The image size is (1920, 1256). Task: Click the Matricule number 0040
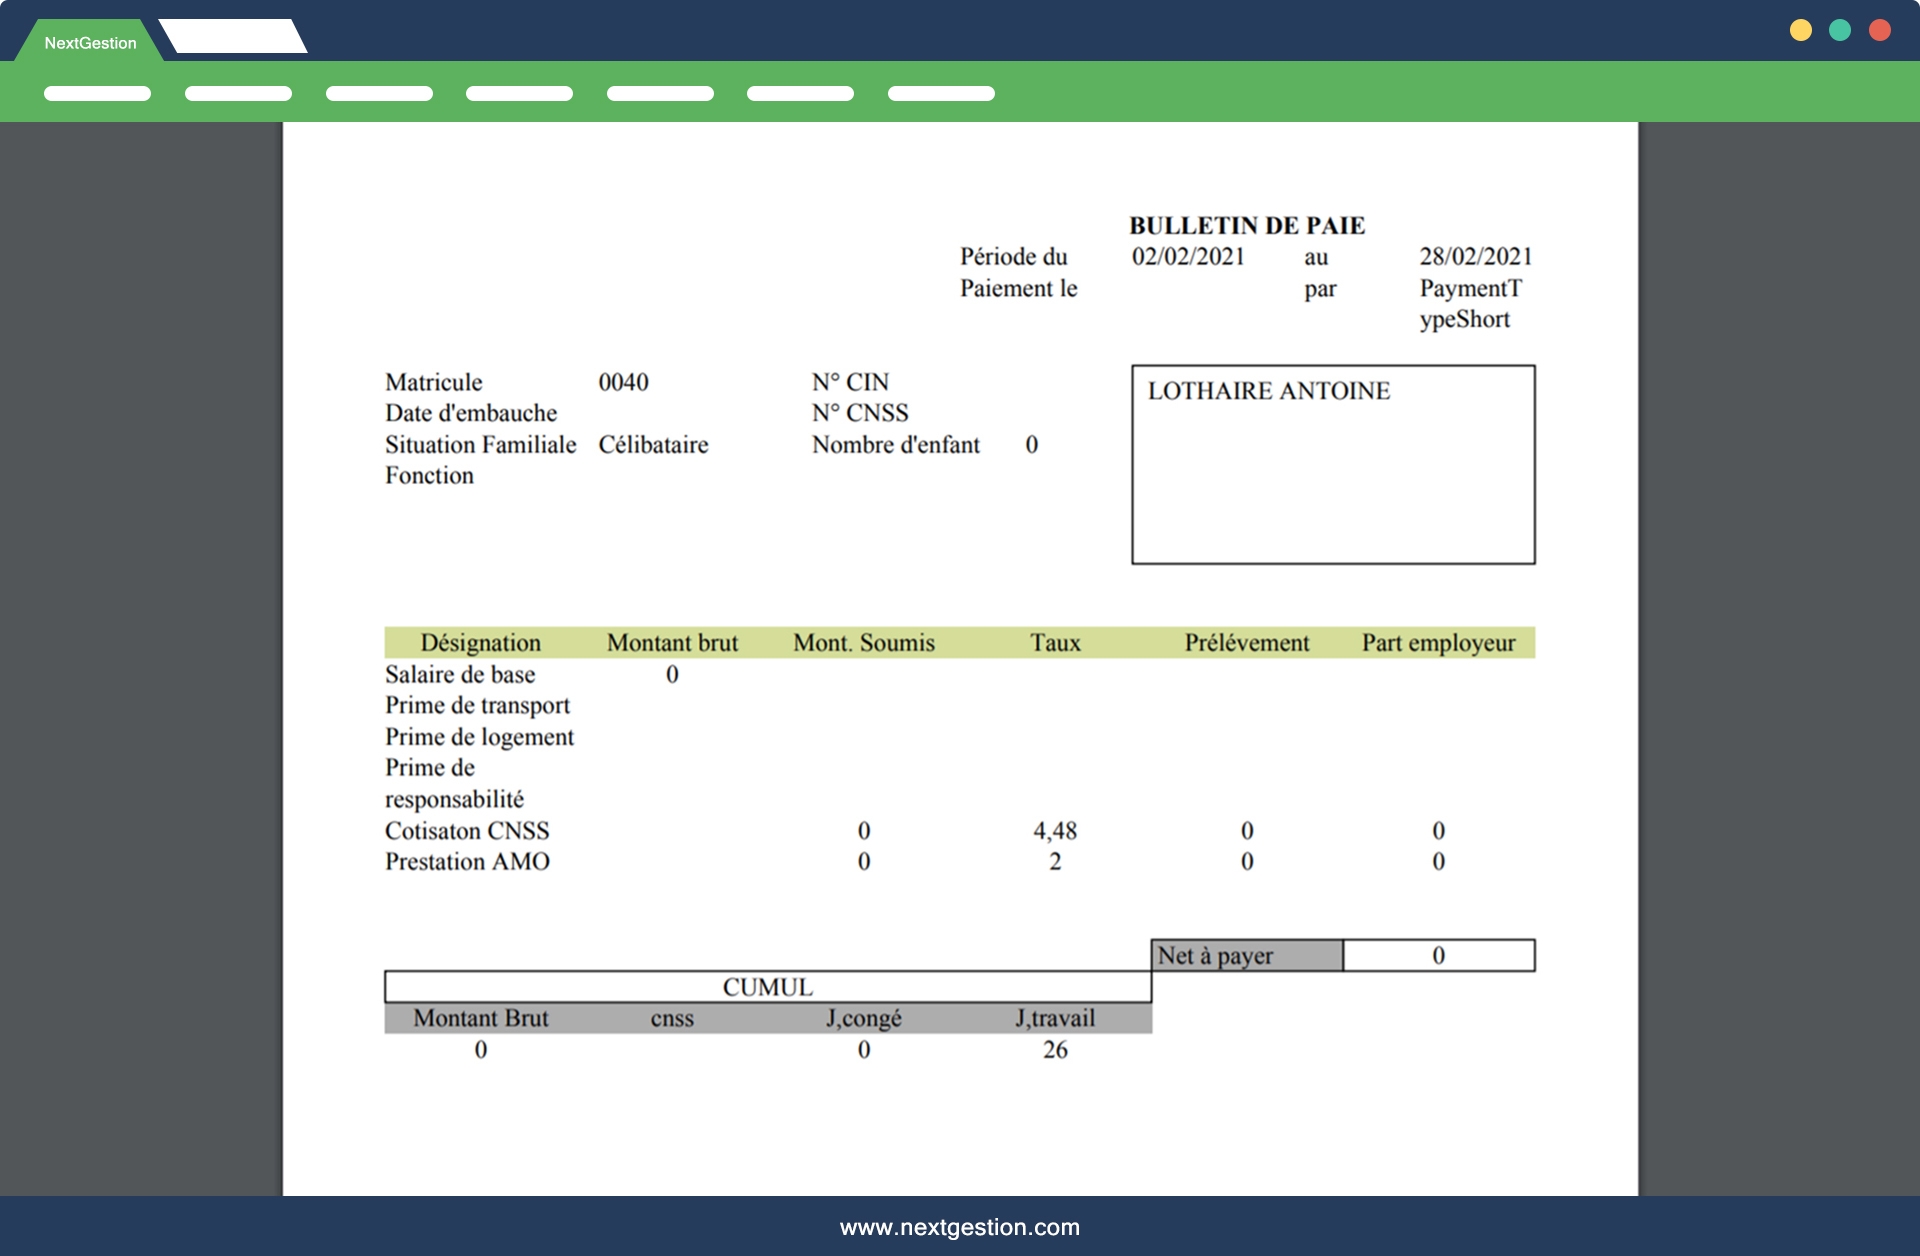coord(623,382)
